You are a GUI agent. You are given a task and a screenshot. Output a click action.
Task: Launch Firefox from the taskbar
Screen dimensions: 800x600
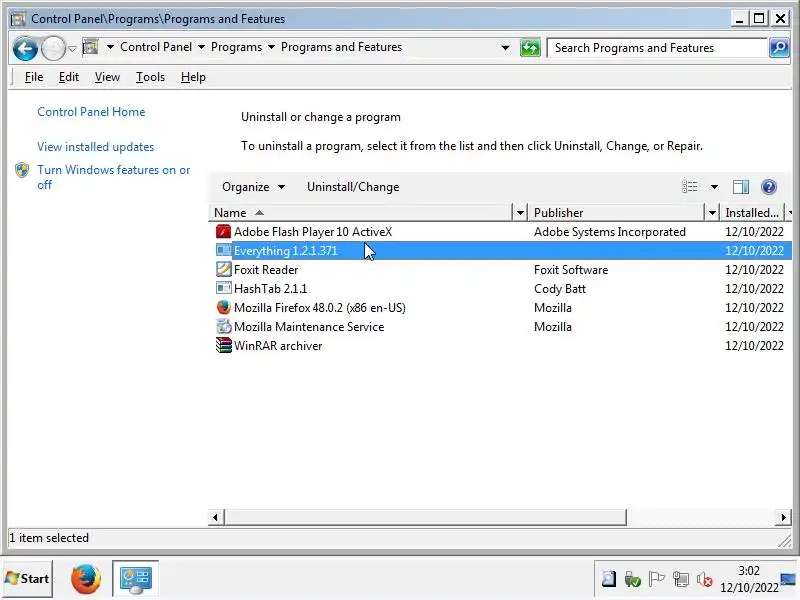tap(86, 579)
